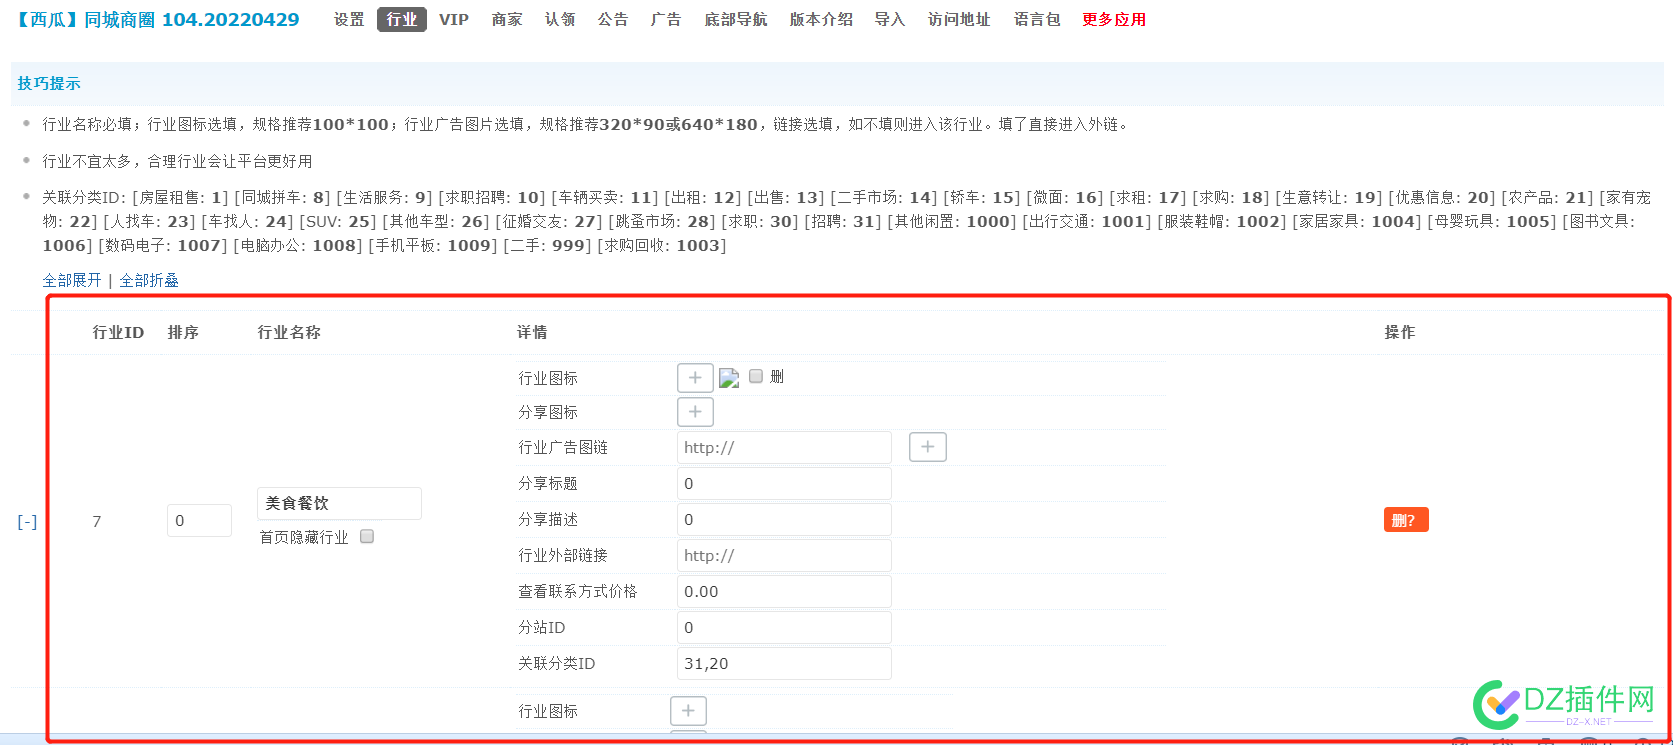
Task: Open the 版本介绍 tab
Action: tap(821, 19)
